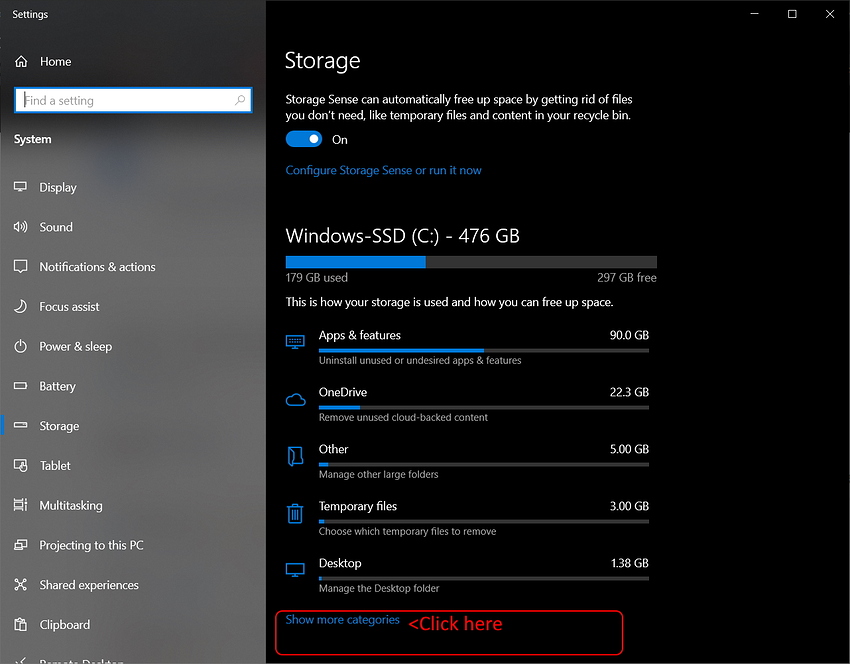The image size is (850, 664).
Task: Open the Notifications & actions settings page
Action: pos(97,267)
